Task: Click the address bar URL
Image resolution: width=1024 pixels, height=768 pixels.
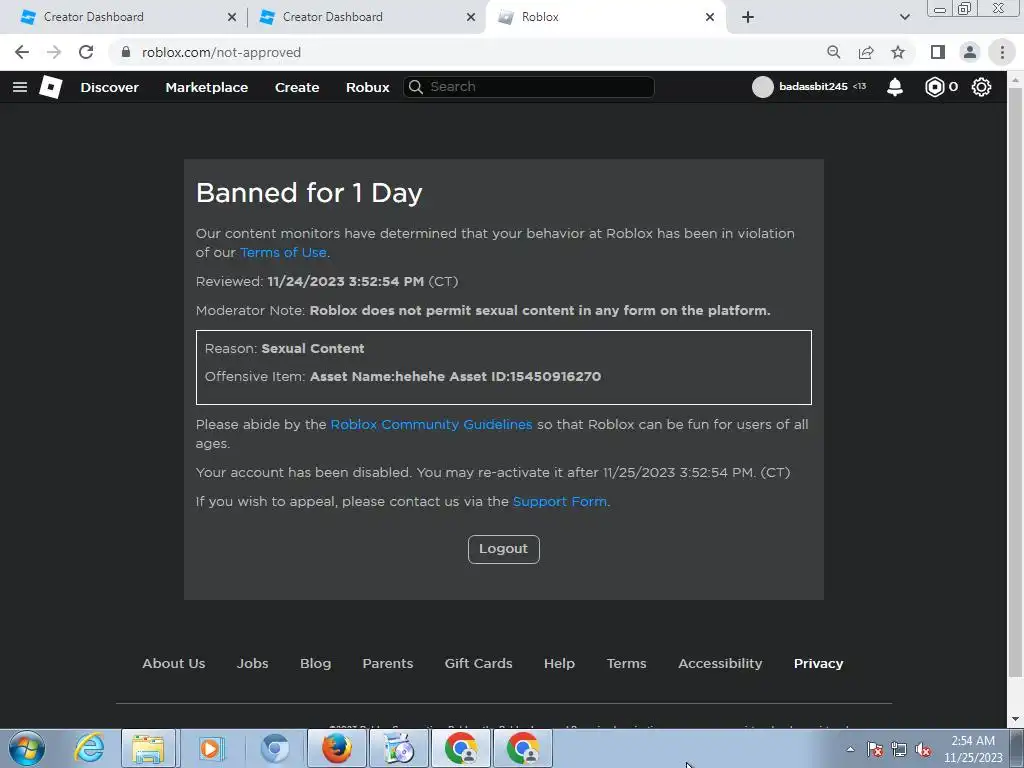Action: 221,52
